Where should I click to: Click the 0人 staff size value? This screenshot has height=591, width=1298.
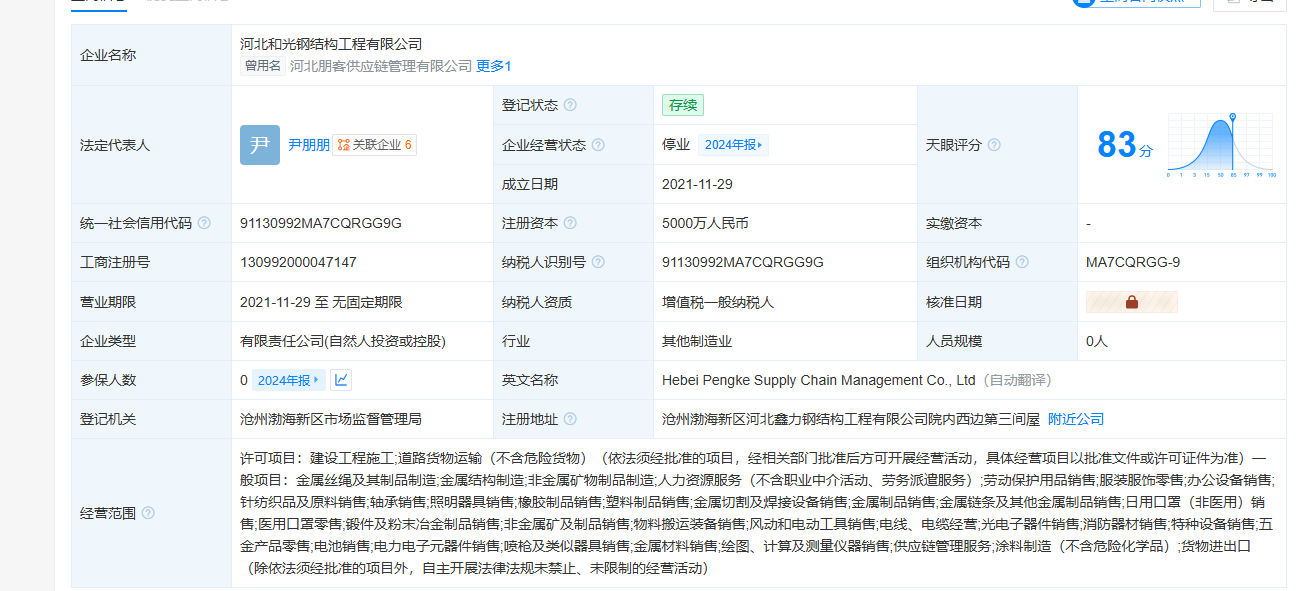[x=1097, y=341]
